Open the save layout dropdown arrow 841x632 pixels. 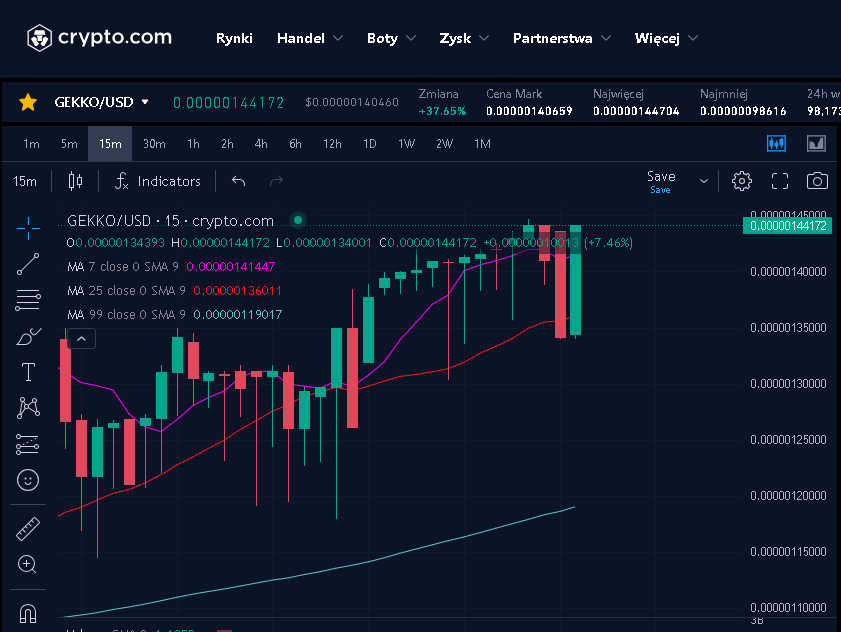(704, 181)
